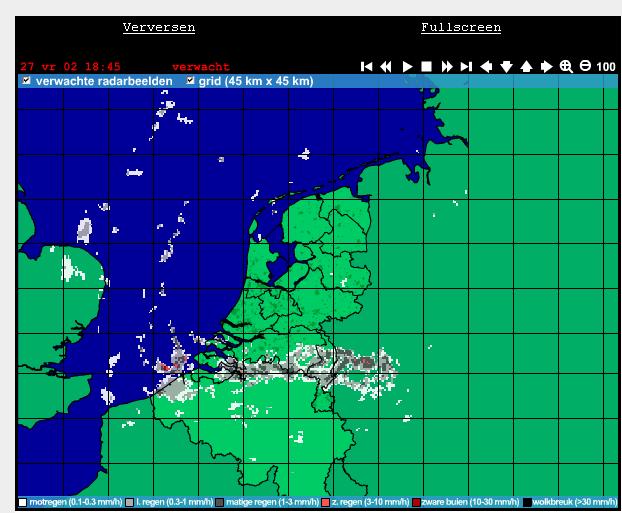Pan the map down with the arrow
The image size is (622, 513).
click(x=507, y=67)
